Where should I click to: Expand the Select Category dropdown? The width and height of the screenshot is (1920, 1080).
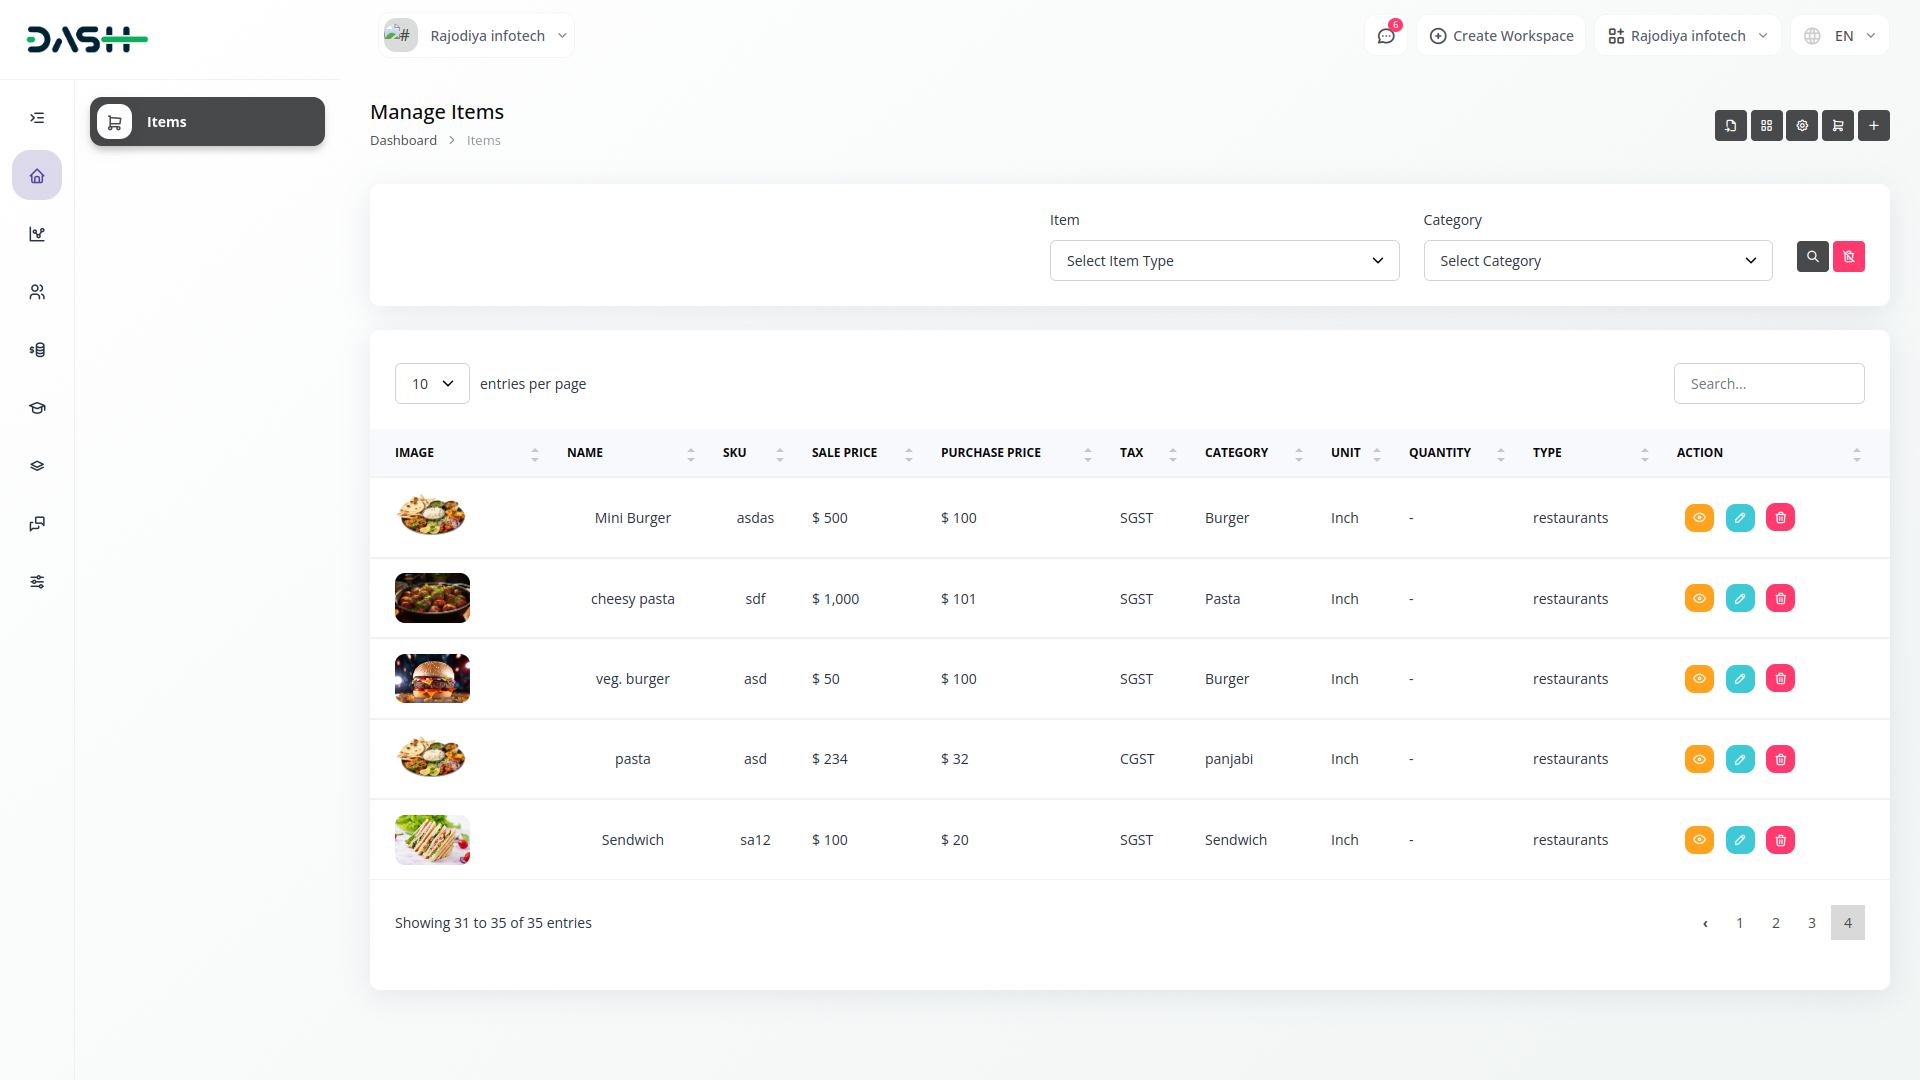(x=1597, y=261)
